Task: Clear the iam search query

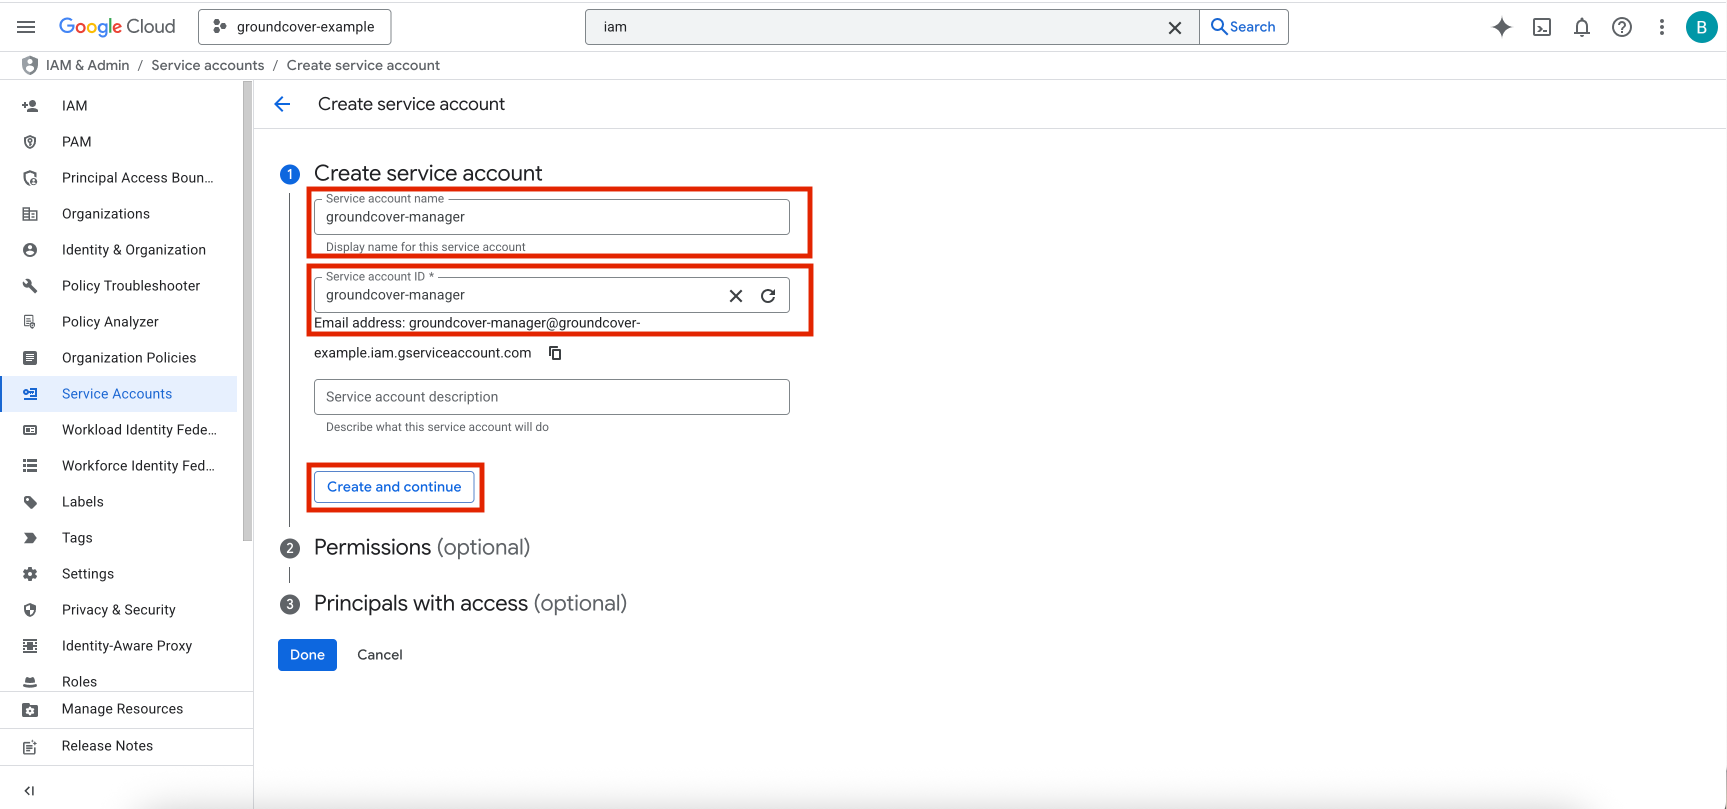Action: tap(1175, 28)
